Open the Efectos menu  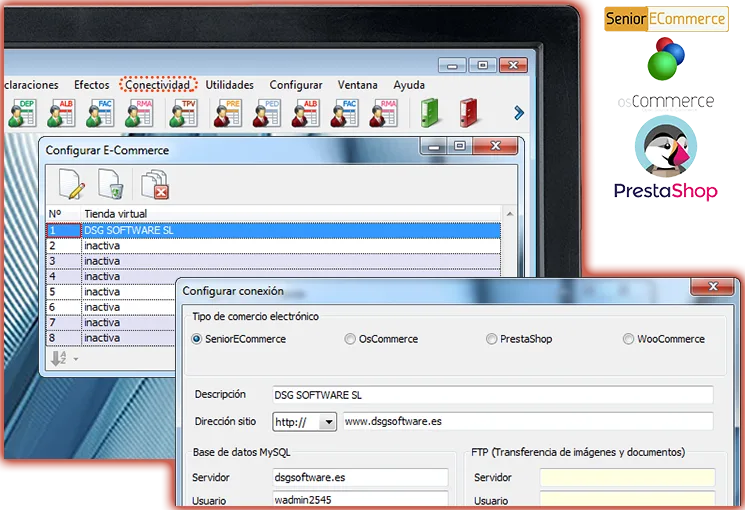click(x=92, y=85)
